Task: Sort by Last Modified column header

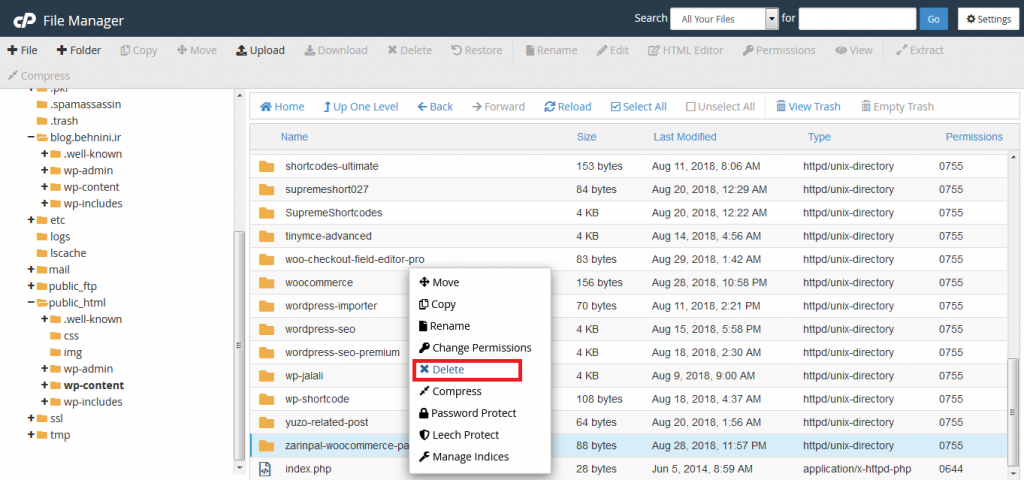Action: 684,136
